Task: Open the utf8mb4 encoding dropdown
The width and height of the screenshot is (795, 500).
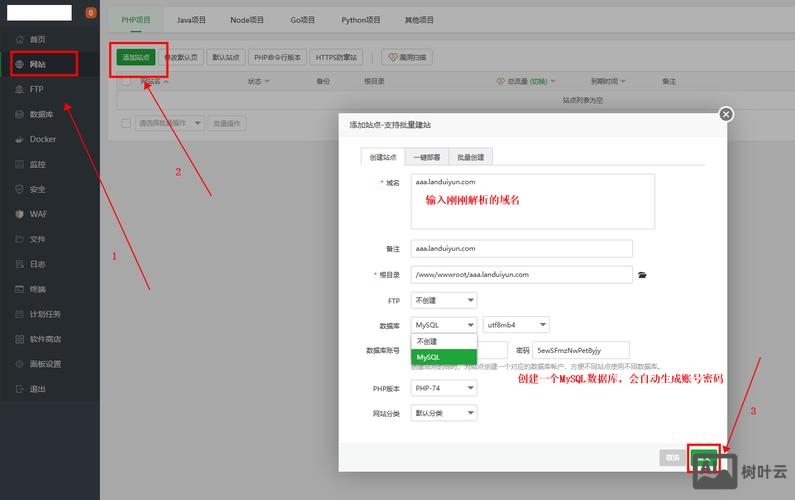Action: coord(515,325)
